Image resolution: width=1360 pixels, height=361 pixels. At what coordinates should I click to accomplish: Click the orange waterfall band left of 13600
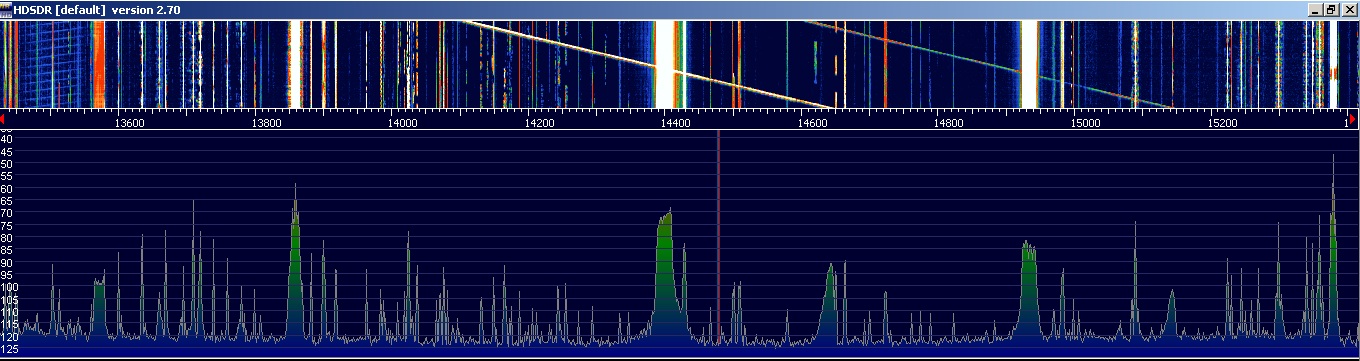point(98,64)
